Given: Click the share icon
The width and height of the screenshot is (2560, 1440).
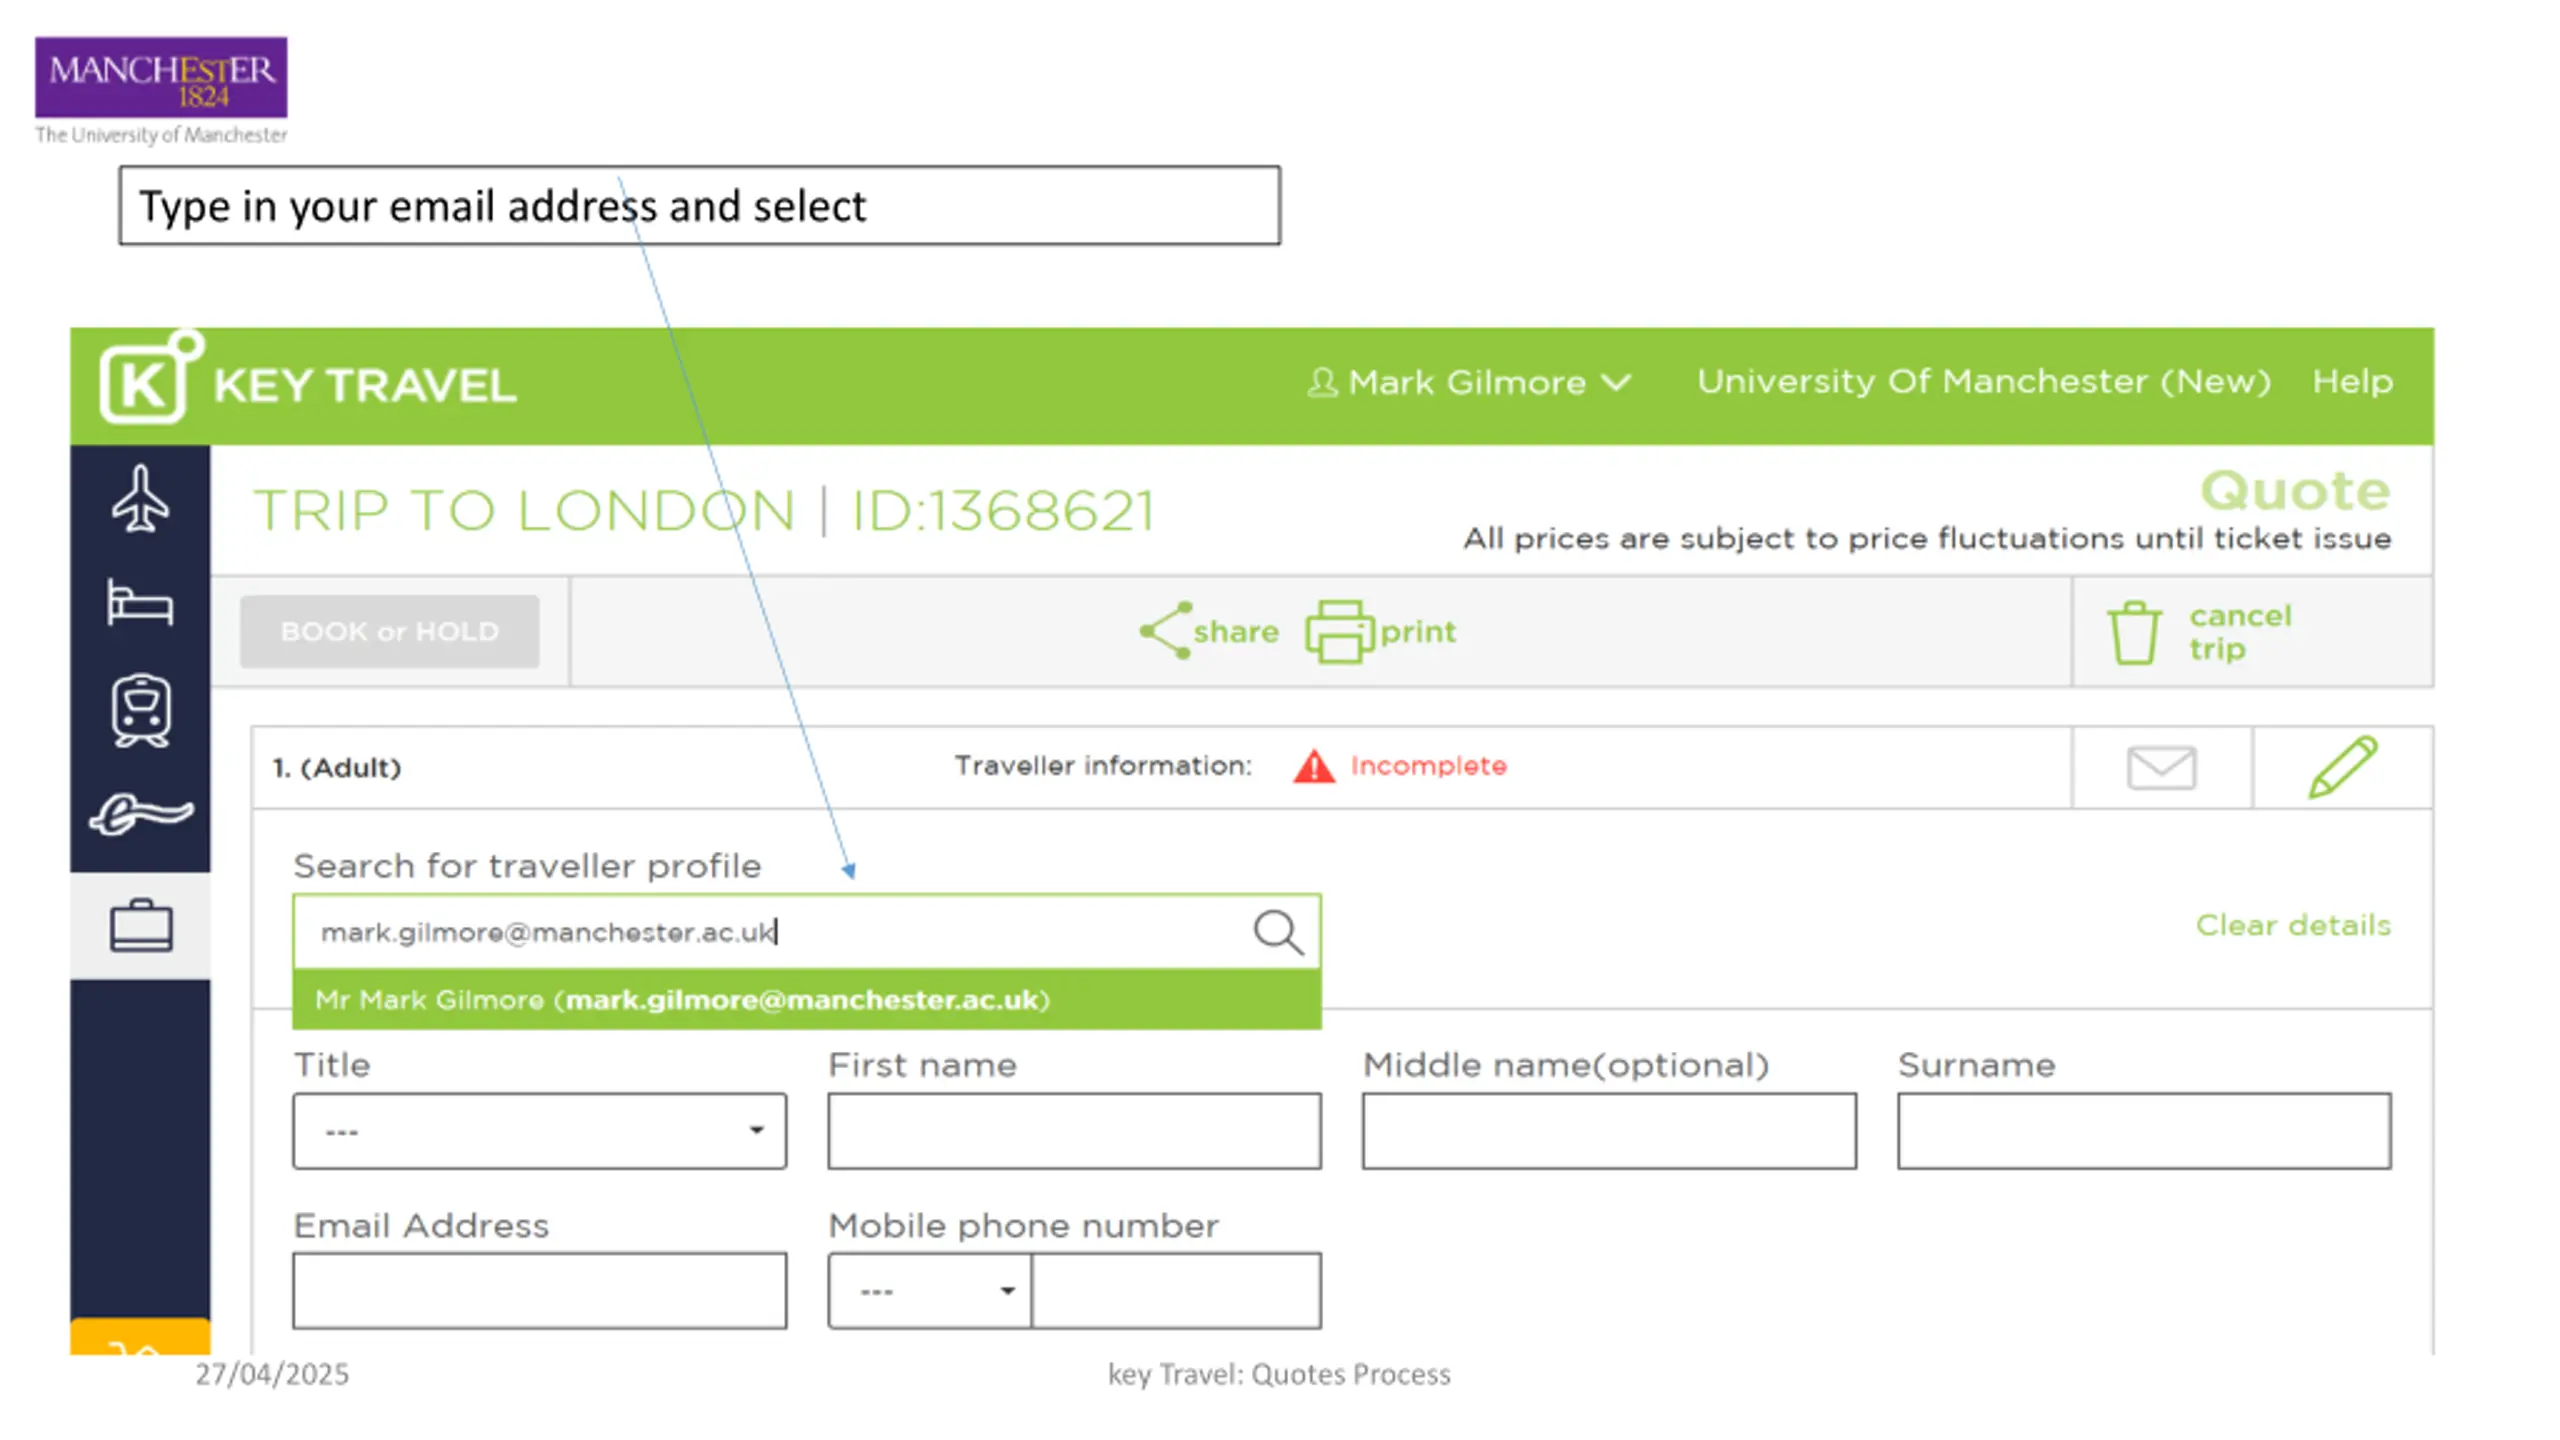Looking at the screenshot, I should [x=1165, y=631].
